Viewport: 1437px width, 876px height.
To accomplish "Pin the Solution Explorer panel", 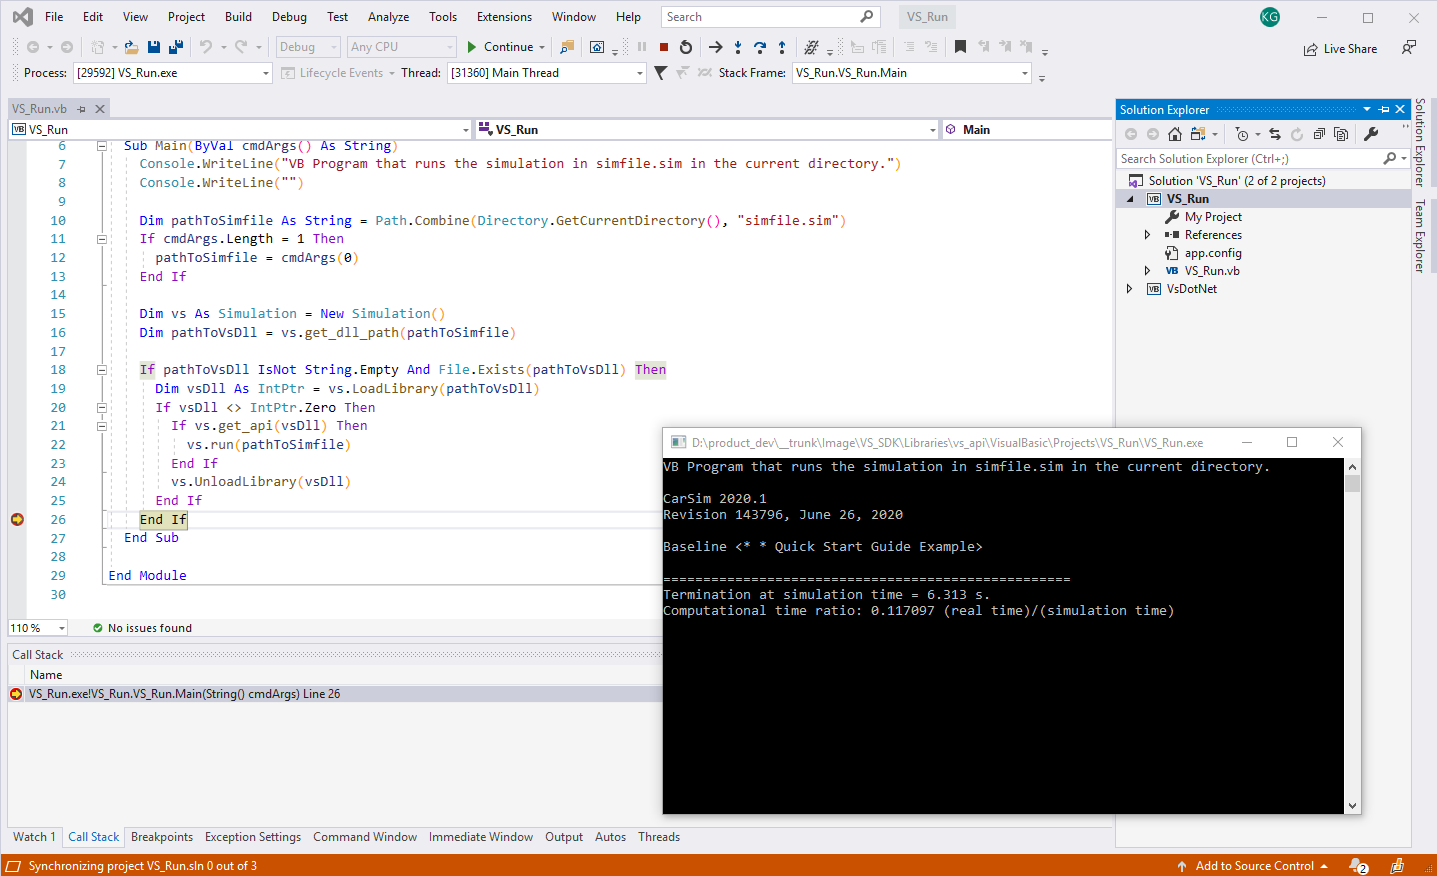I will (1384, 109).
